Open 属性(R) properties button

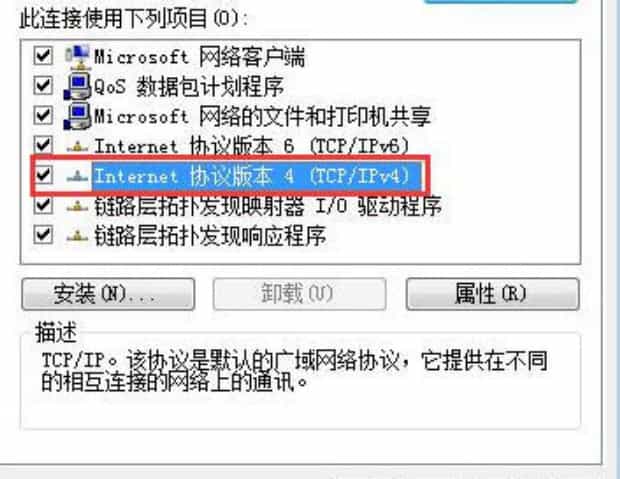(493, 294)
